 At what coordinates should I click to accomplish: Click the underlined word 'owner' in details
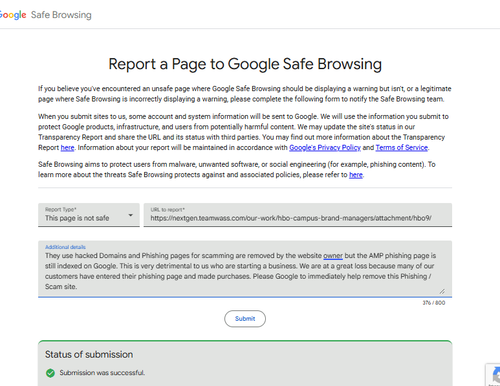tap(333, 256)
